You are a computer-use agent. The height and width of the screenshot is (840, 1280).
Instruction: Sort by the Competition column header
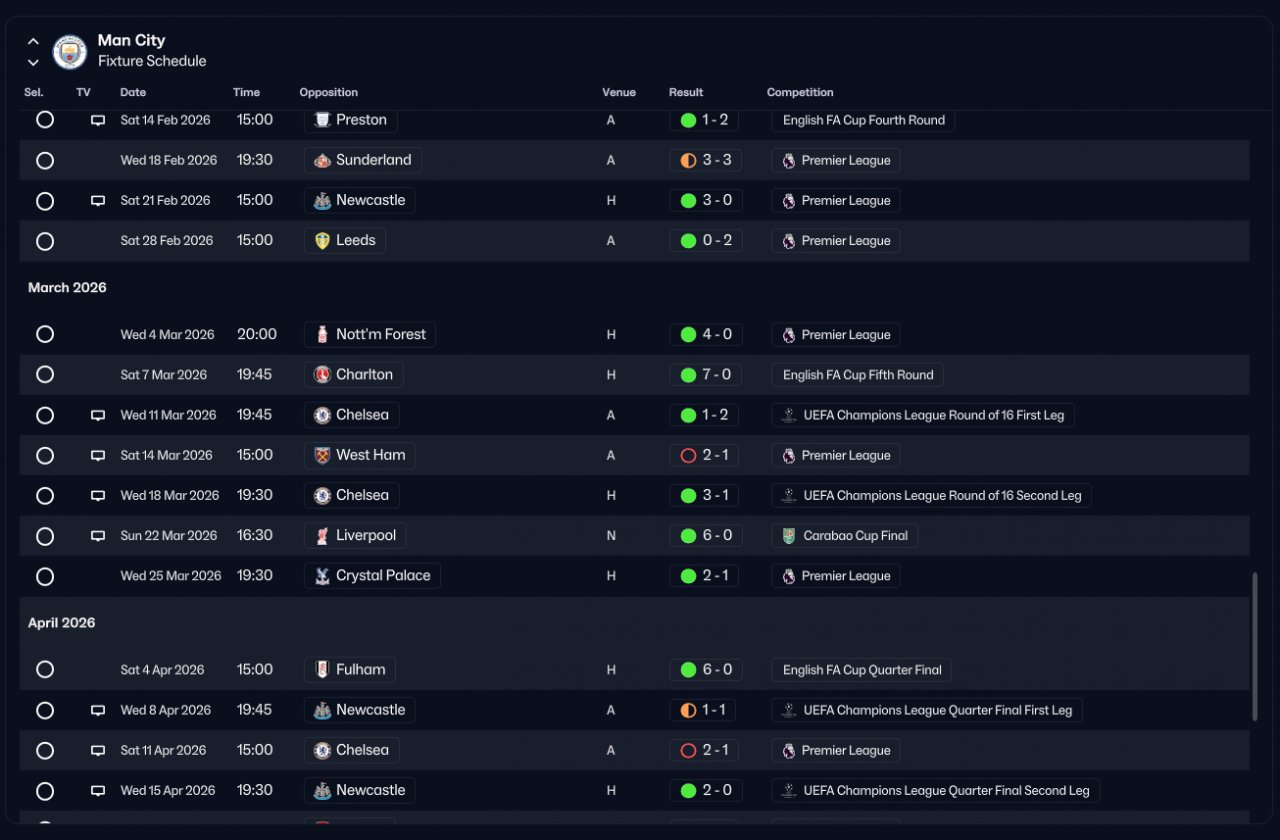800,92
